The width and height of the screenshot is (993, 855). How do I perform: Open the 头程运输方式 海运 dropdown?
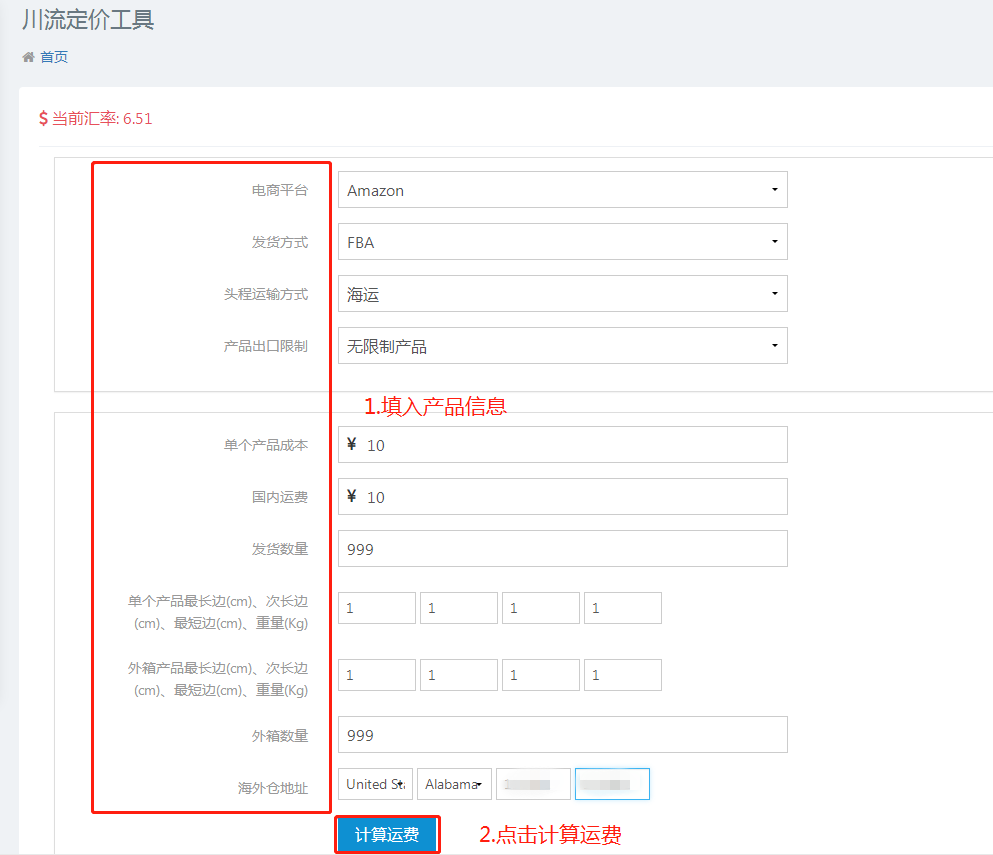coord(562,293)
